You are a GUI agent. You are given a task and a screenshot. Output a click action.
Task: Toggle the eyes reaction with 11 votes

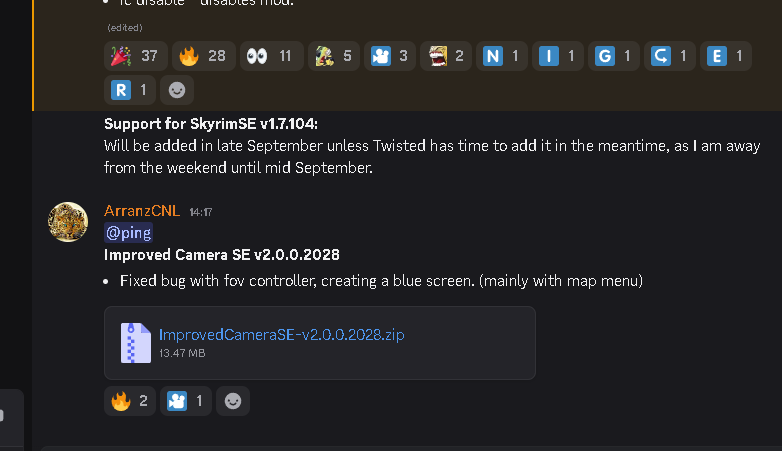click(271, 56)
